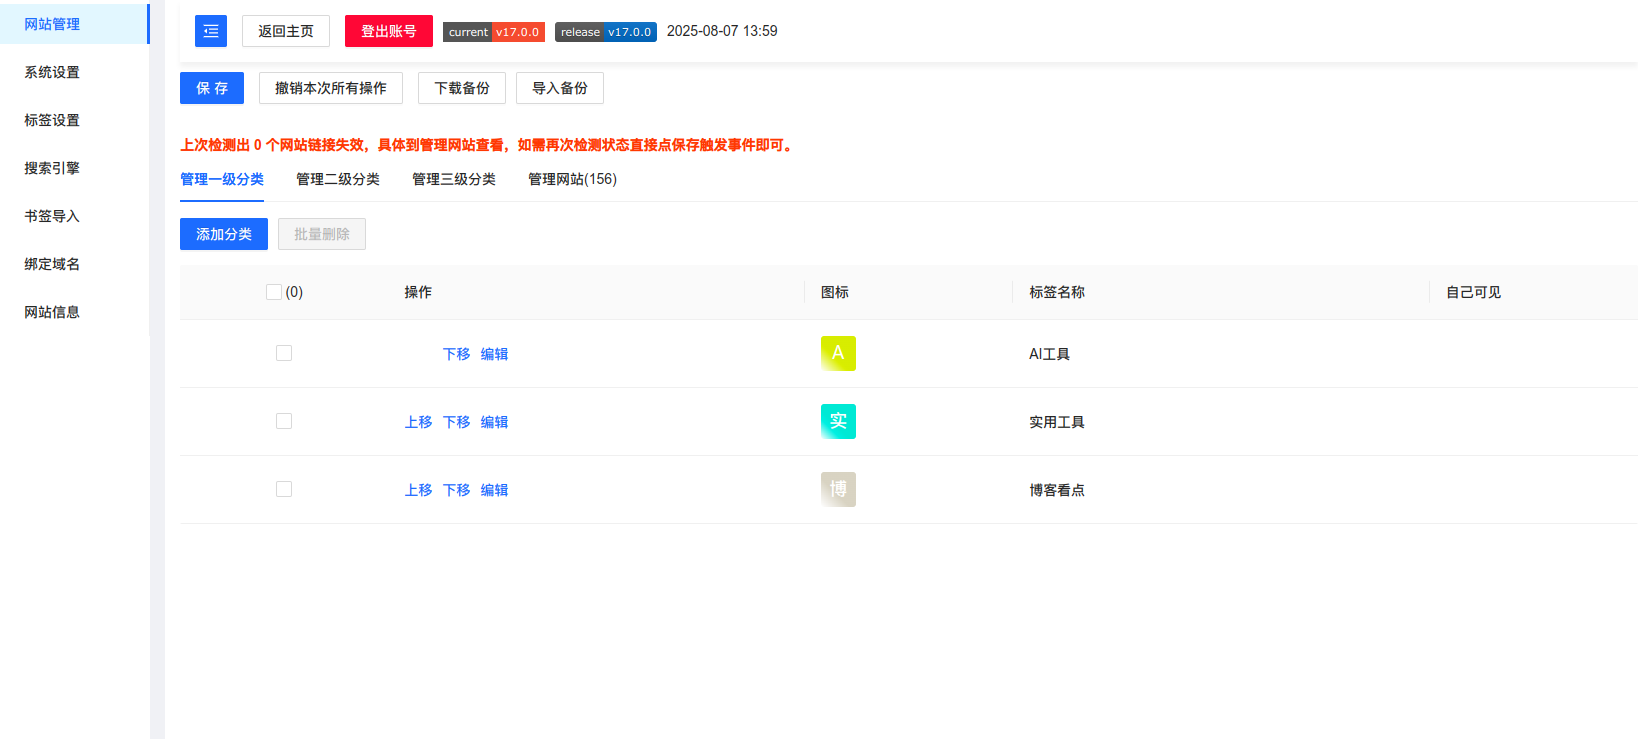Viewport: 1638px width, 739px height.
Task: Switch to 管理一级分类 tab
Action: coord(222,179)
